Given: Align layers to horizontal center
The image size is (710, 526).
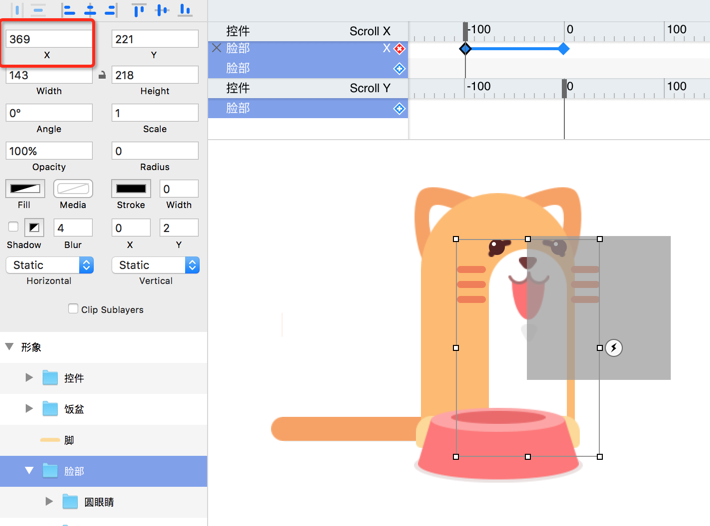Looking at the screenshot, I should point(90,10).
